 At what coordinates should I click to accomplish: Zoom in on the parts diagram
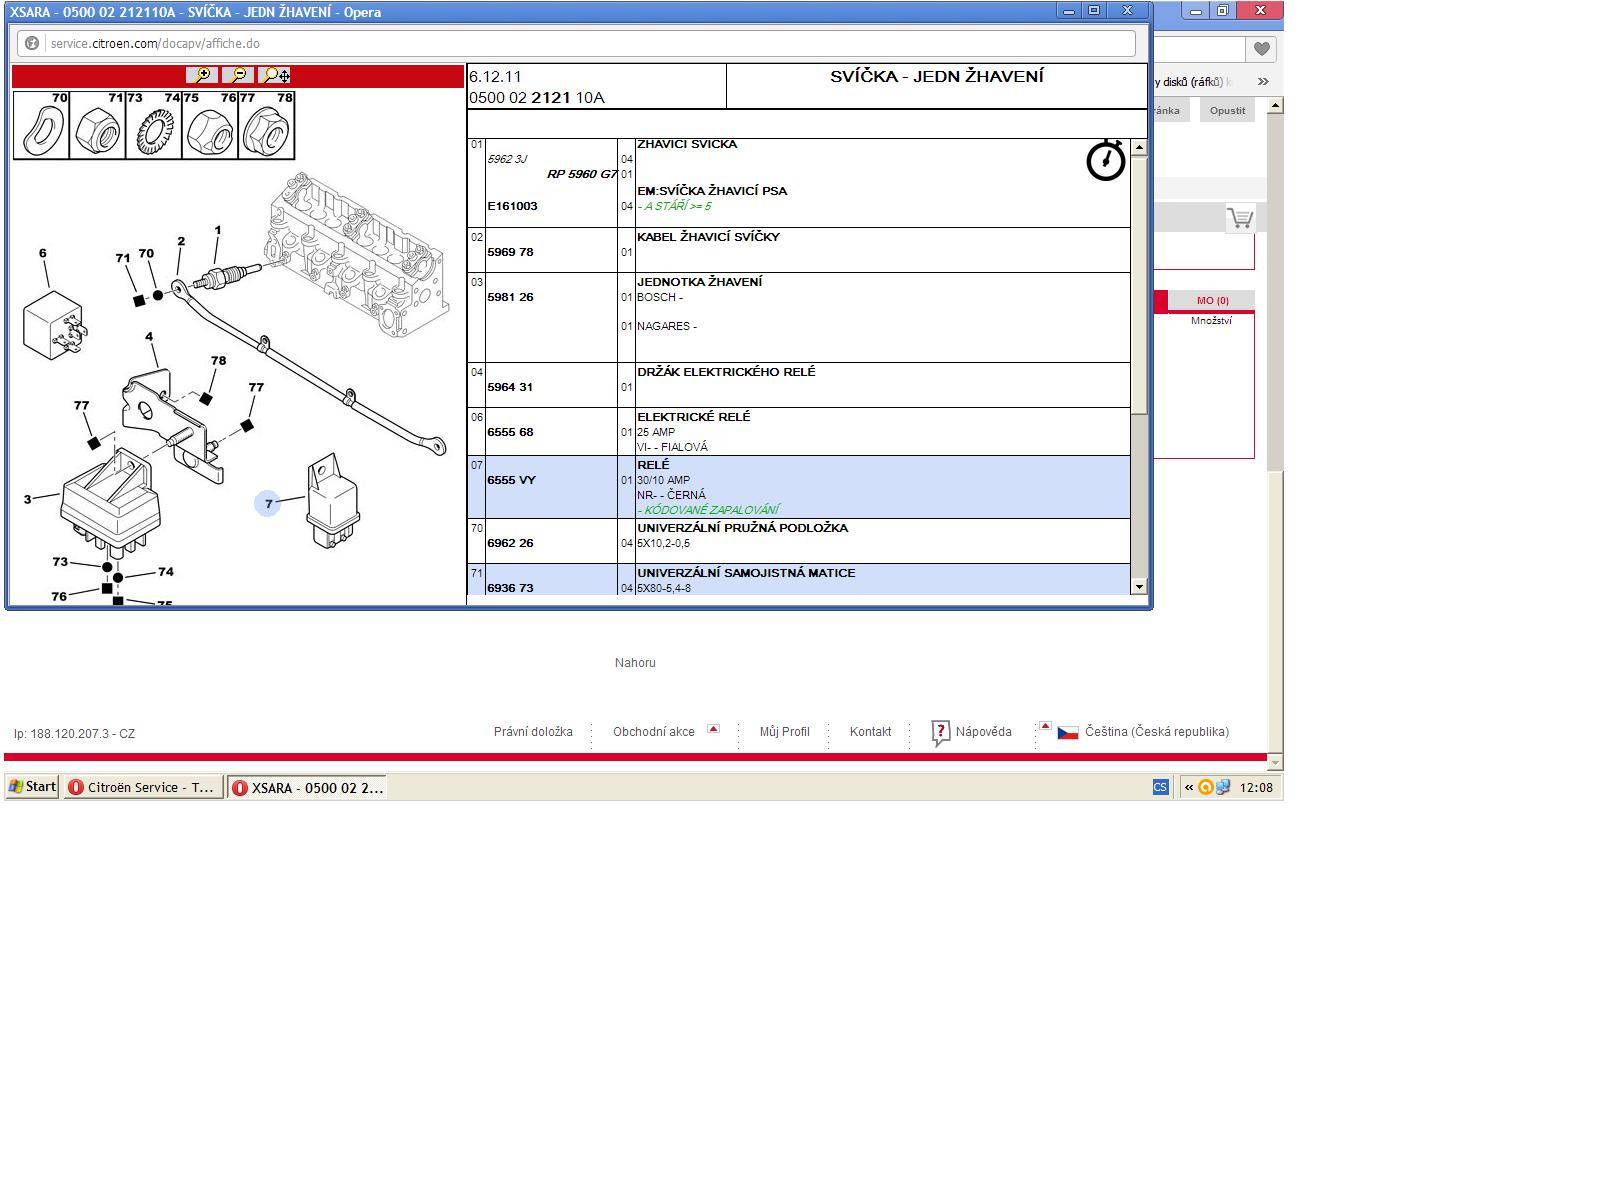coord(202,75)
